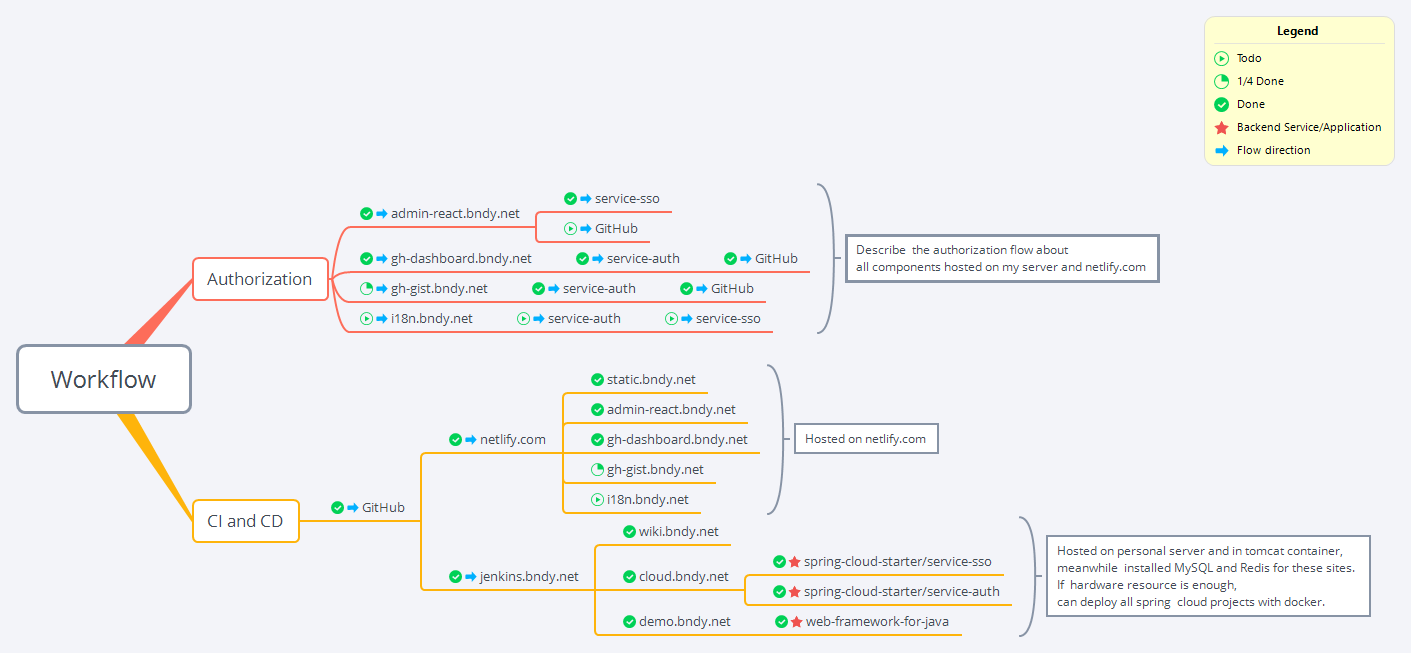1411x653 pixels.
Task: Click todo icon beside i18n.bndy.net in Authorization
Action: (x=366, y=318)
